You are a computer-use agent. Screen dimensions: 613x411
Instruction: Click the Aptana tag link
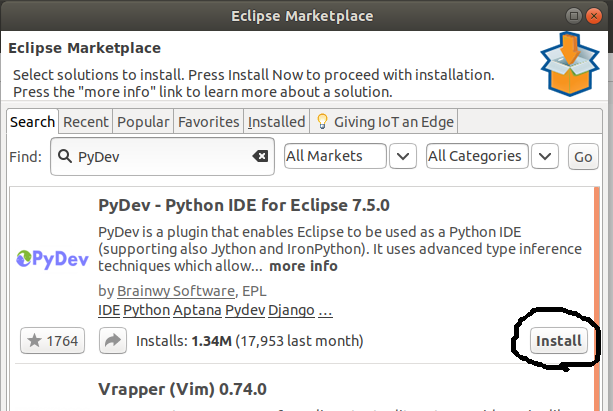tap(197, 310)
